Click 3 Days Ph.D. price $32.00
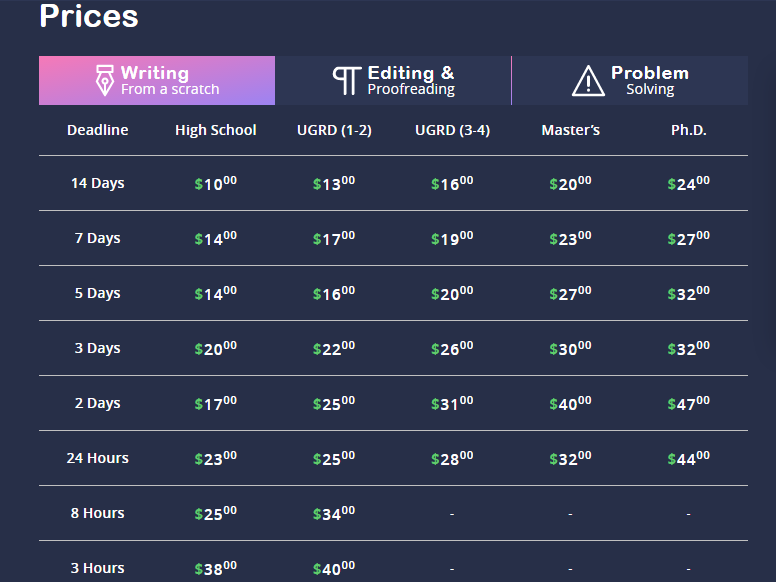Viewport: 776px width, 582px height. [688, 348]
